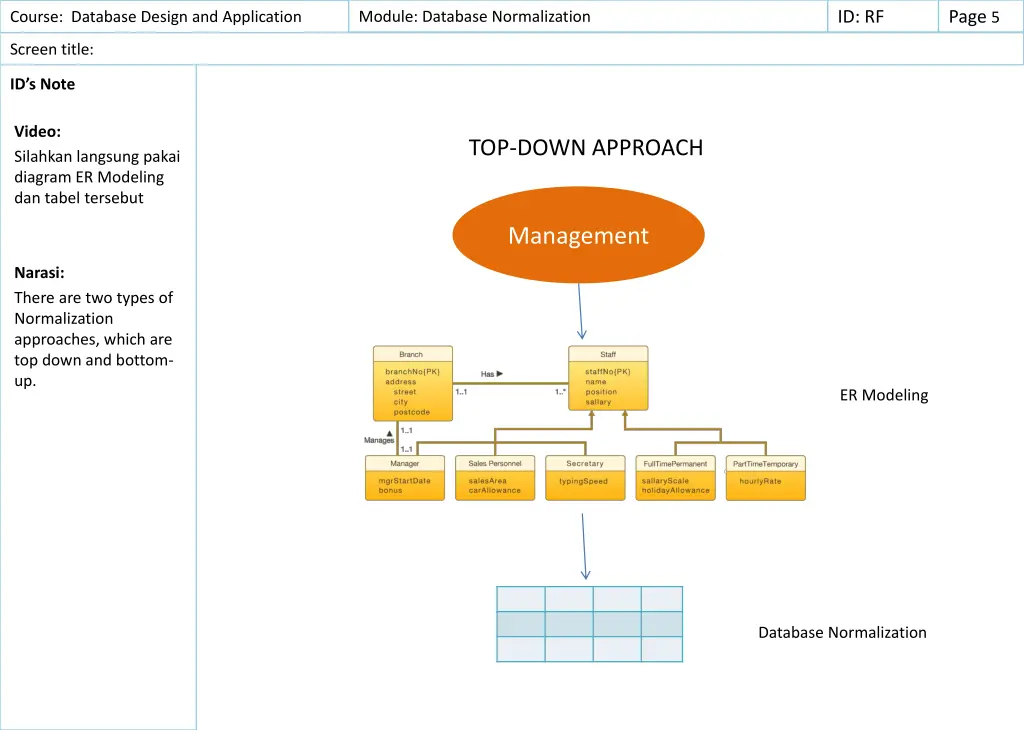Click the carAllowance attribute
The height and width of the screenshot is (730, 1024).
point(494,490)
